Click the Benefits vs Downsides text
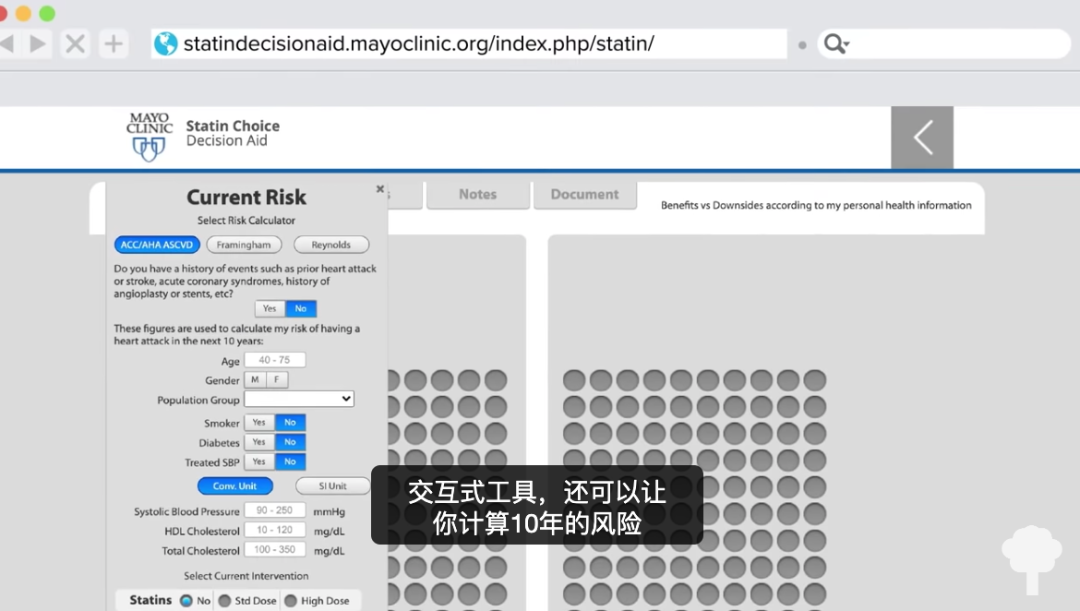This screenshot has height=611, width=1080. (x=816, y=205)
